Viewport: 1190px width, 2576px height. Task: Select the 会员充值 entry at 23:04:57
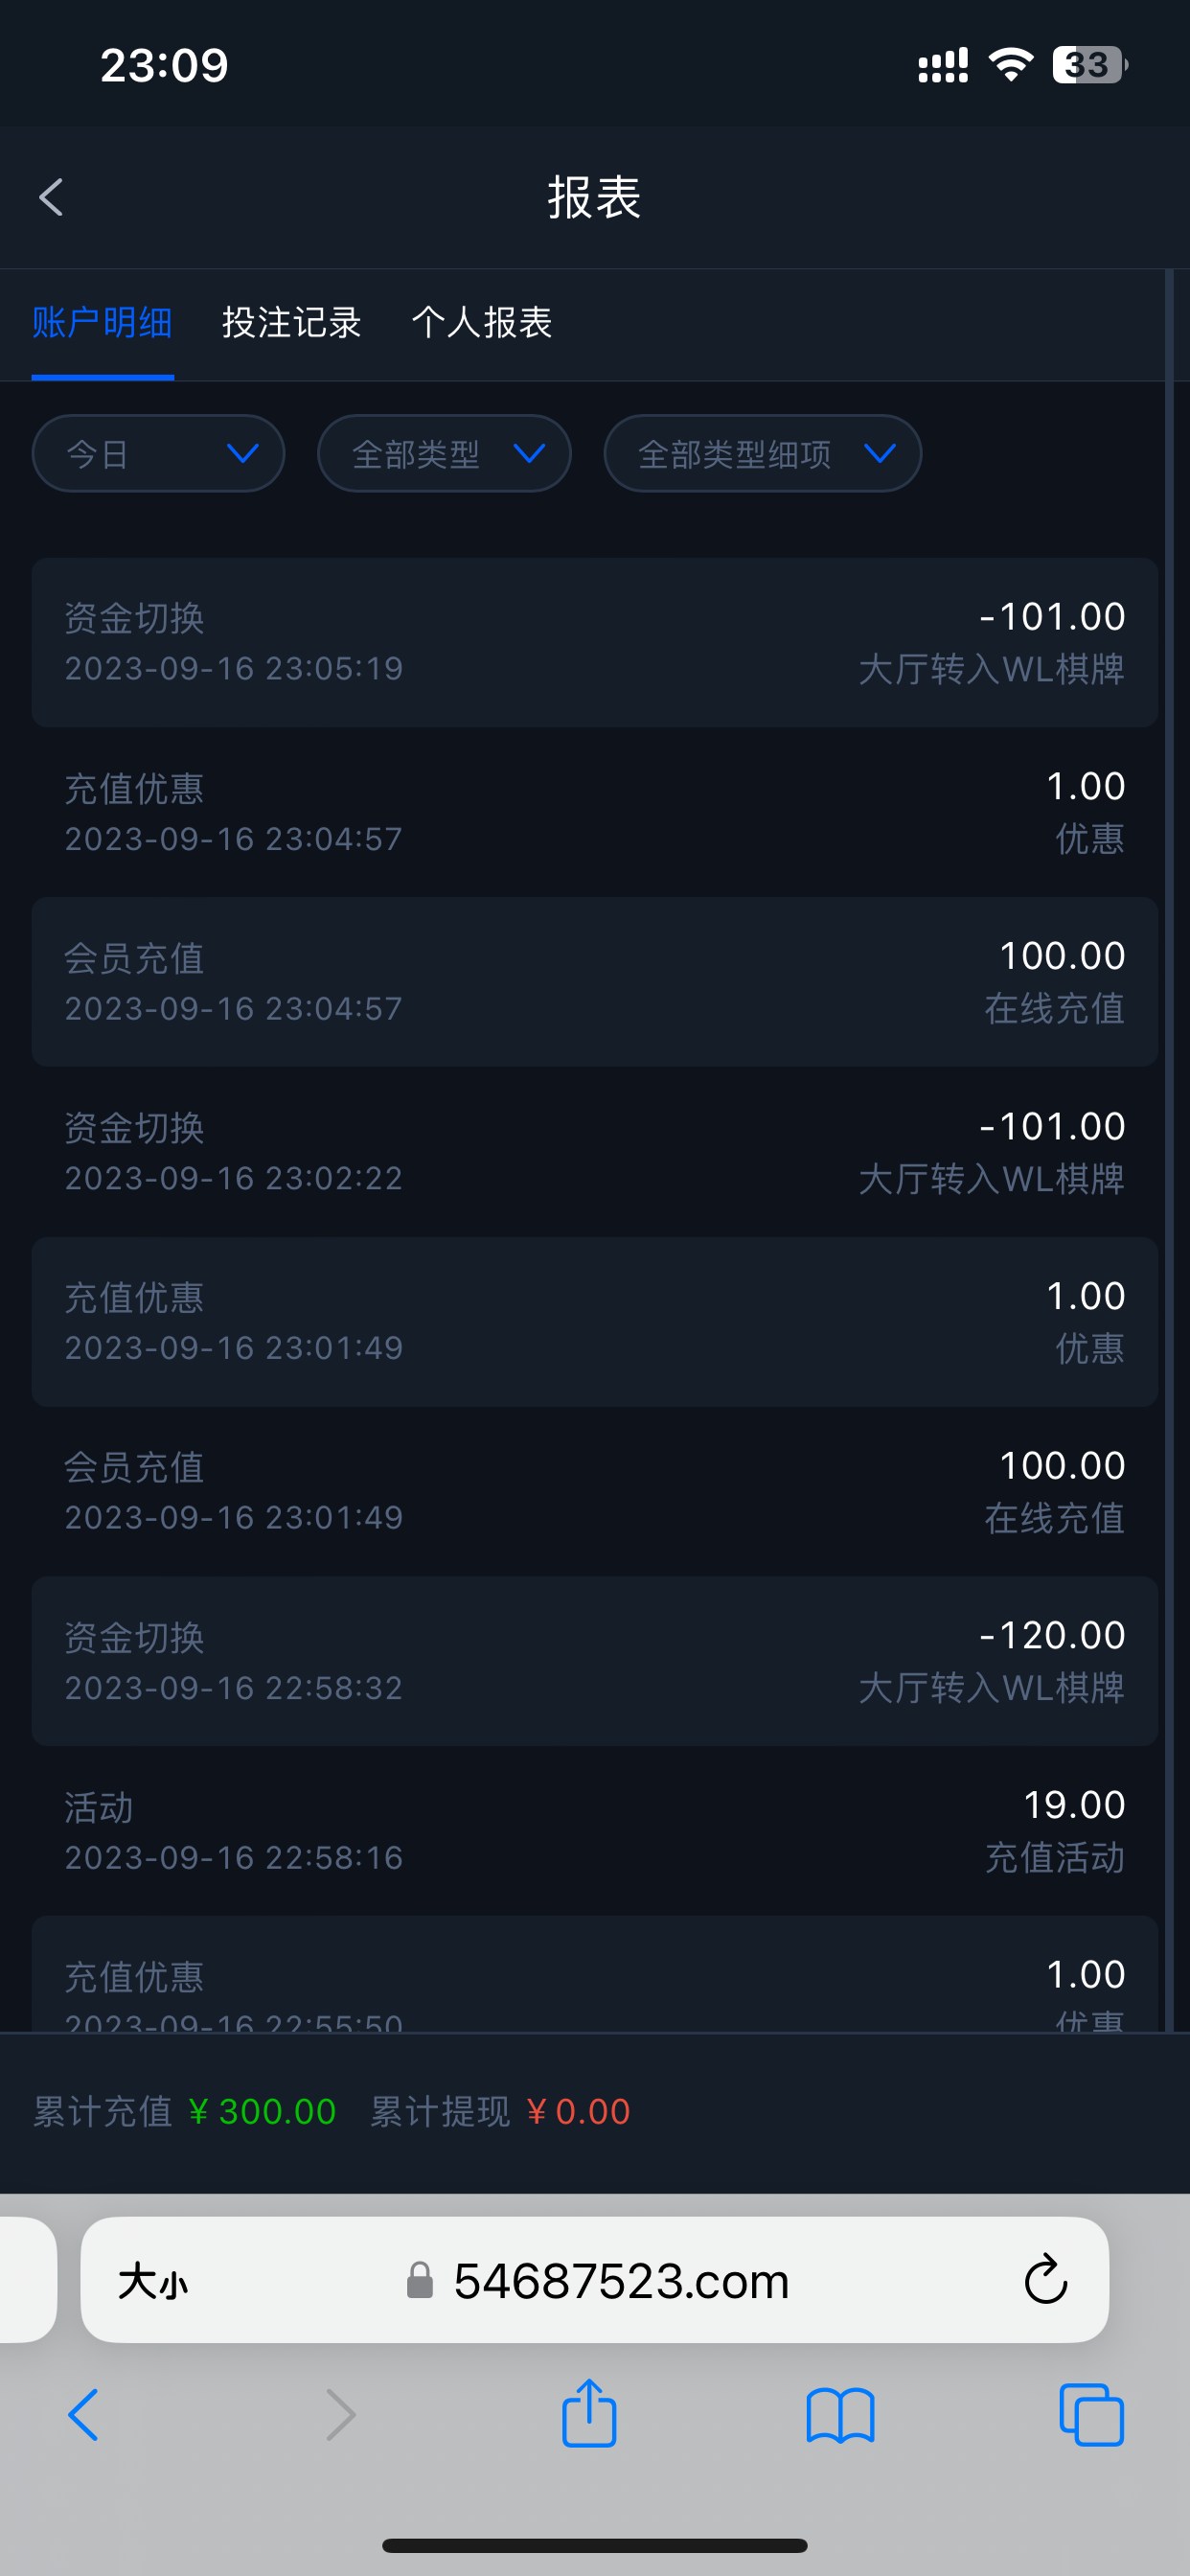(594, 982)
